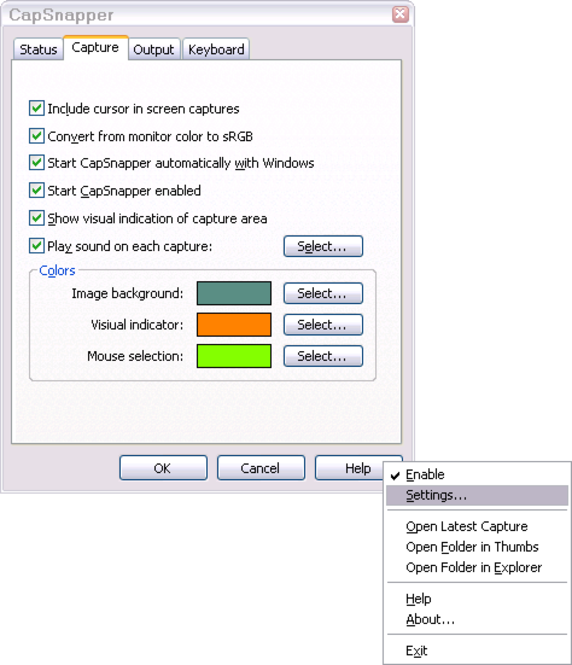
Task: Choose Settings... from the context menu
Action: click(x=477, y=495)
